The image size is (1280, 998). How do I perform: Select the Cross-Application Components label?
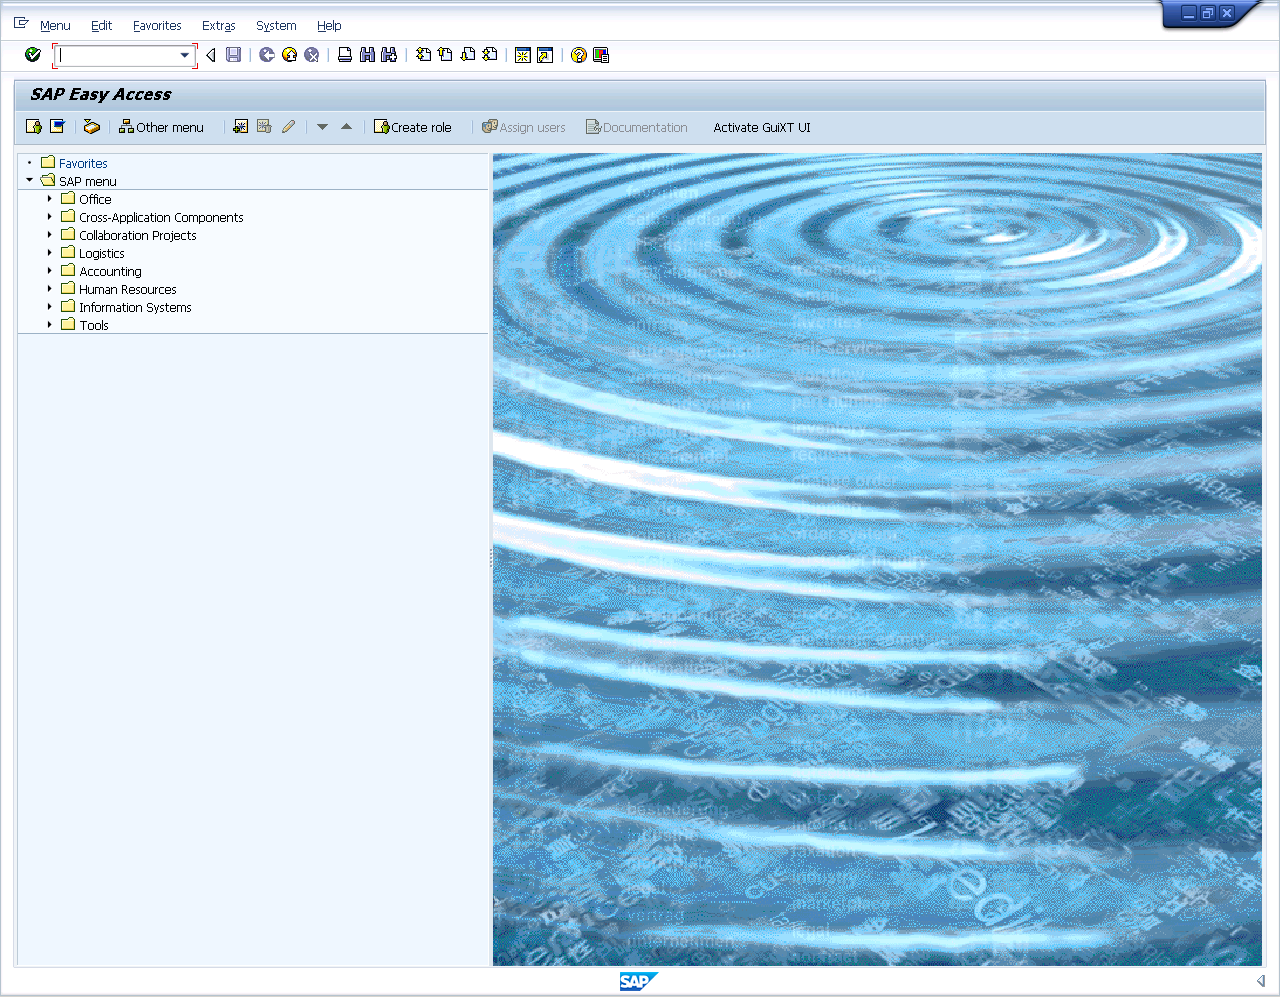[x=161, y=217]
